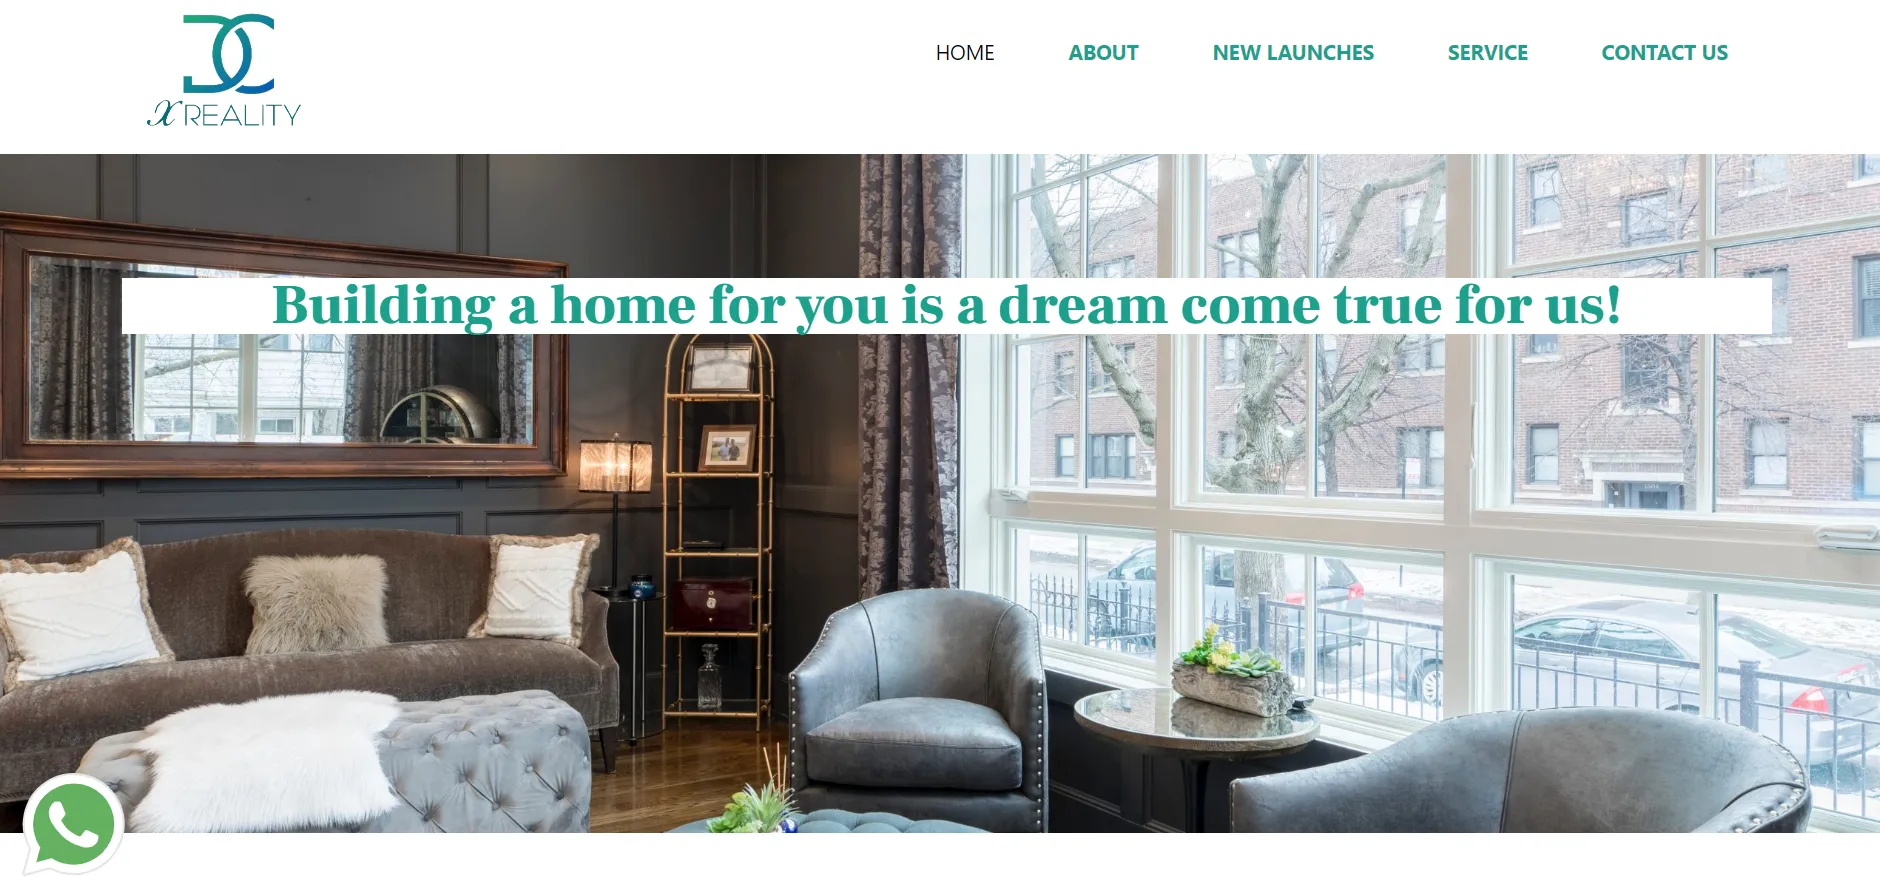Click the X Reality logo emblem
This screenshot has width=1880, height=877.
(x=228, y=54)
